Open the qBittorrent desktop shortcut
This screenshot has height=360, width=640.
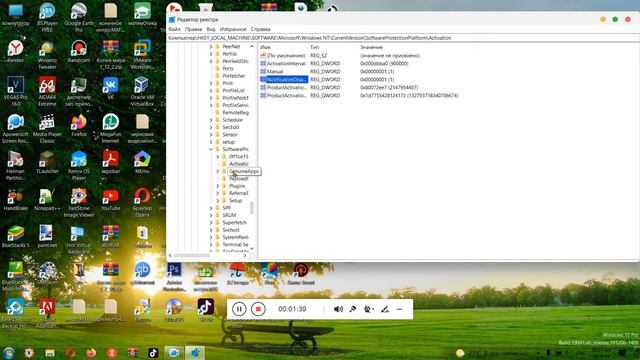[142, 273]
